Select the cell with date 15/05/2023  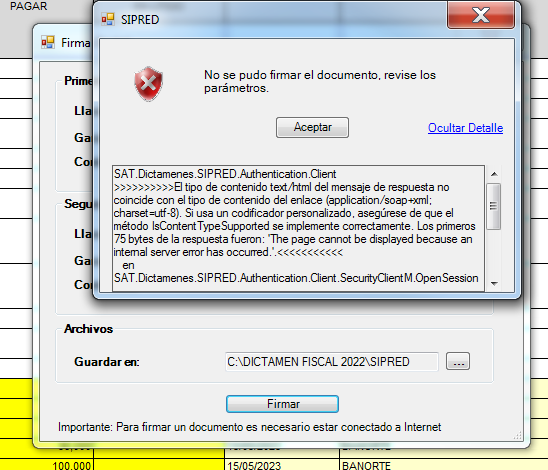pos(282,465)
